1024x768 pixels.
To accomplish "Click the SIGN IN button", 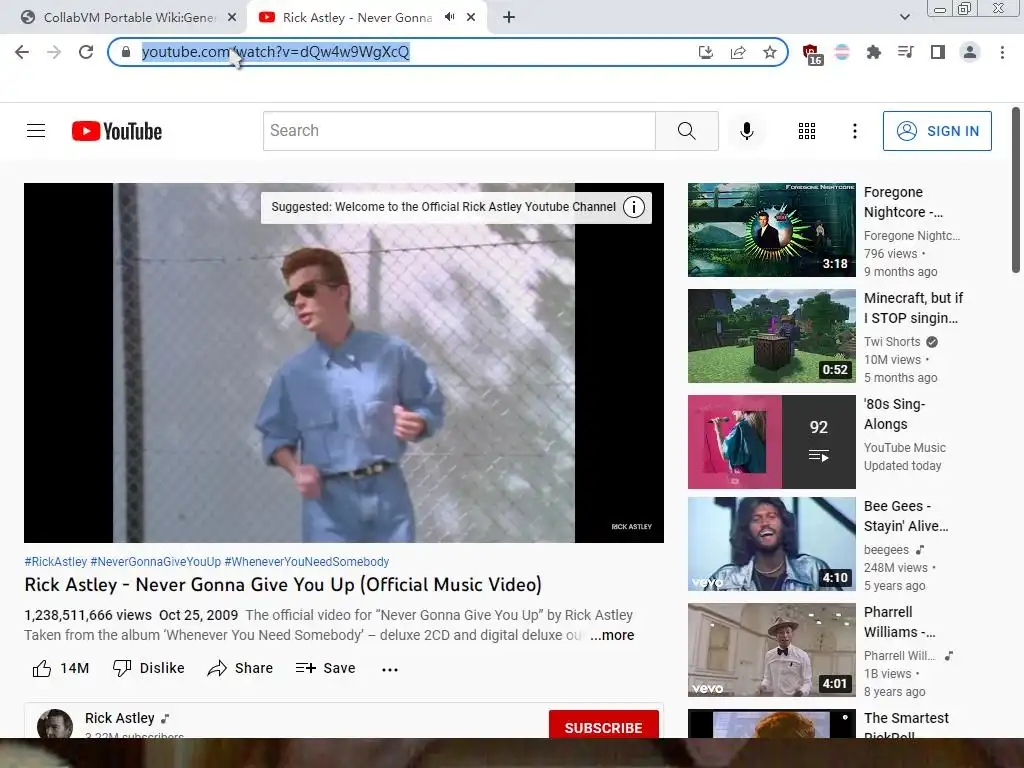I will pos(937,131).
